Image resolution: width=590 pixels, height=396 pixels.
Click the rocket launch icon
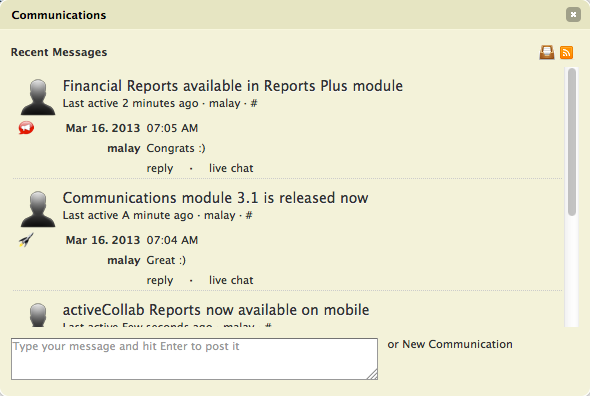click(x=26, y=240)
